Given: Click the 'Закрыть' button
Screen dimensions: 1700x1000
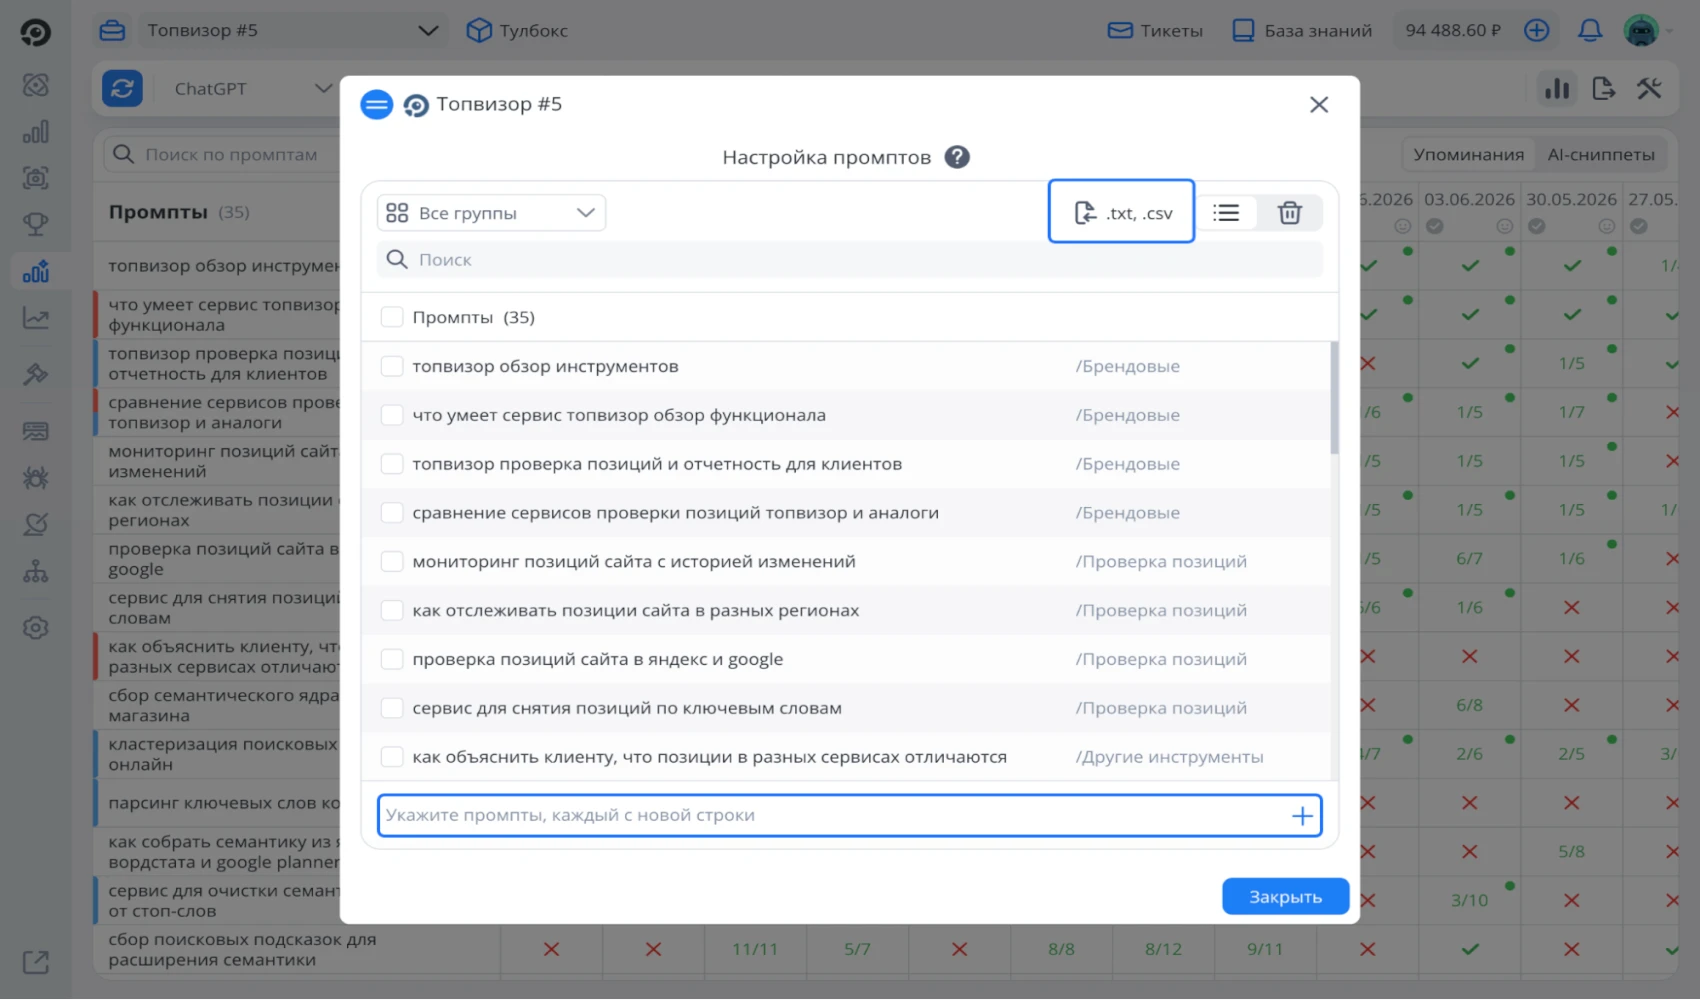Looking at the screenshot, I should coord(1285,897).
